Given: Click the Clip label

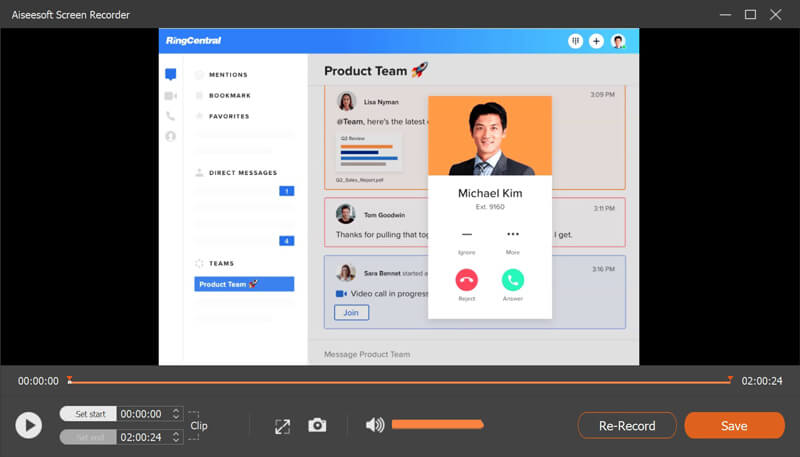Looking at the screenshot, I should [x=199, y=425].
